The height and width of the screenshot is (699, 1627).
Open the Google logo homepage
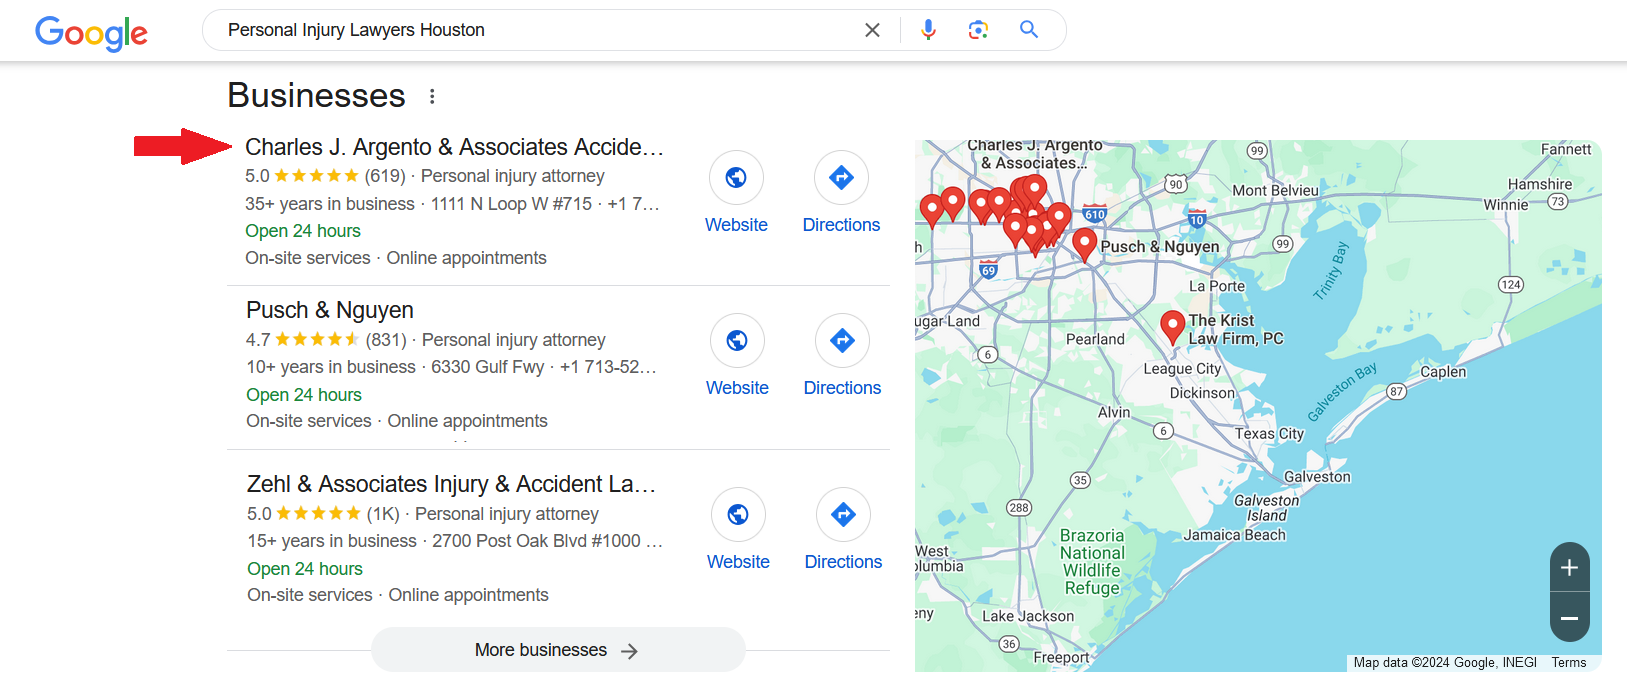click(x=91, y=32)
